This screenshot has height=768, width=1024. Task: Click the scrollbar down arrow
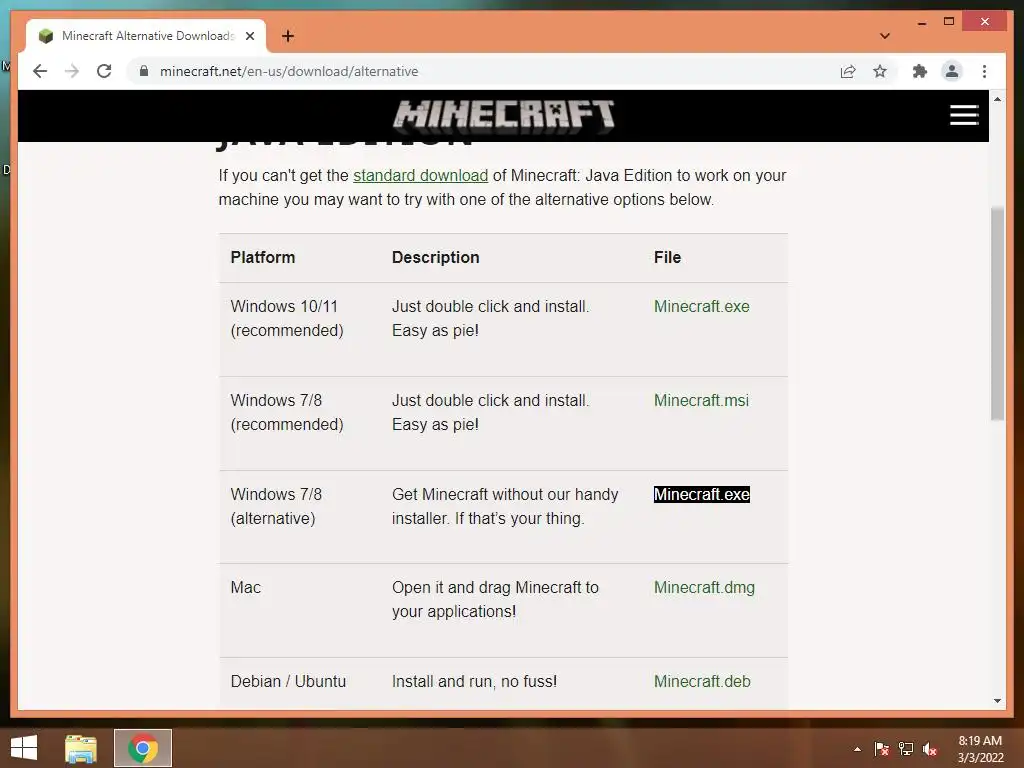[997, 701]
